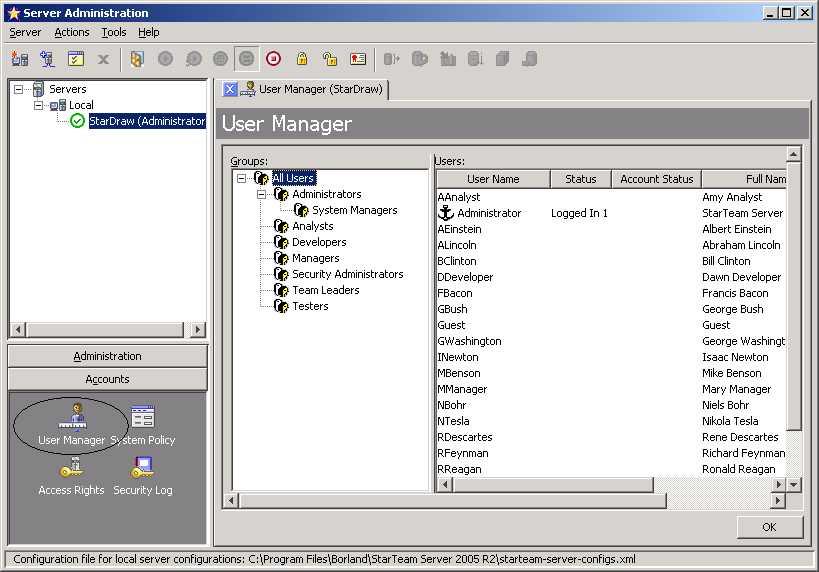Click the grayed gear circle toolbar icon

coord(220,59)
